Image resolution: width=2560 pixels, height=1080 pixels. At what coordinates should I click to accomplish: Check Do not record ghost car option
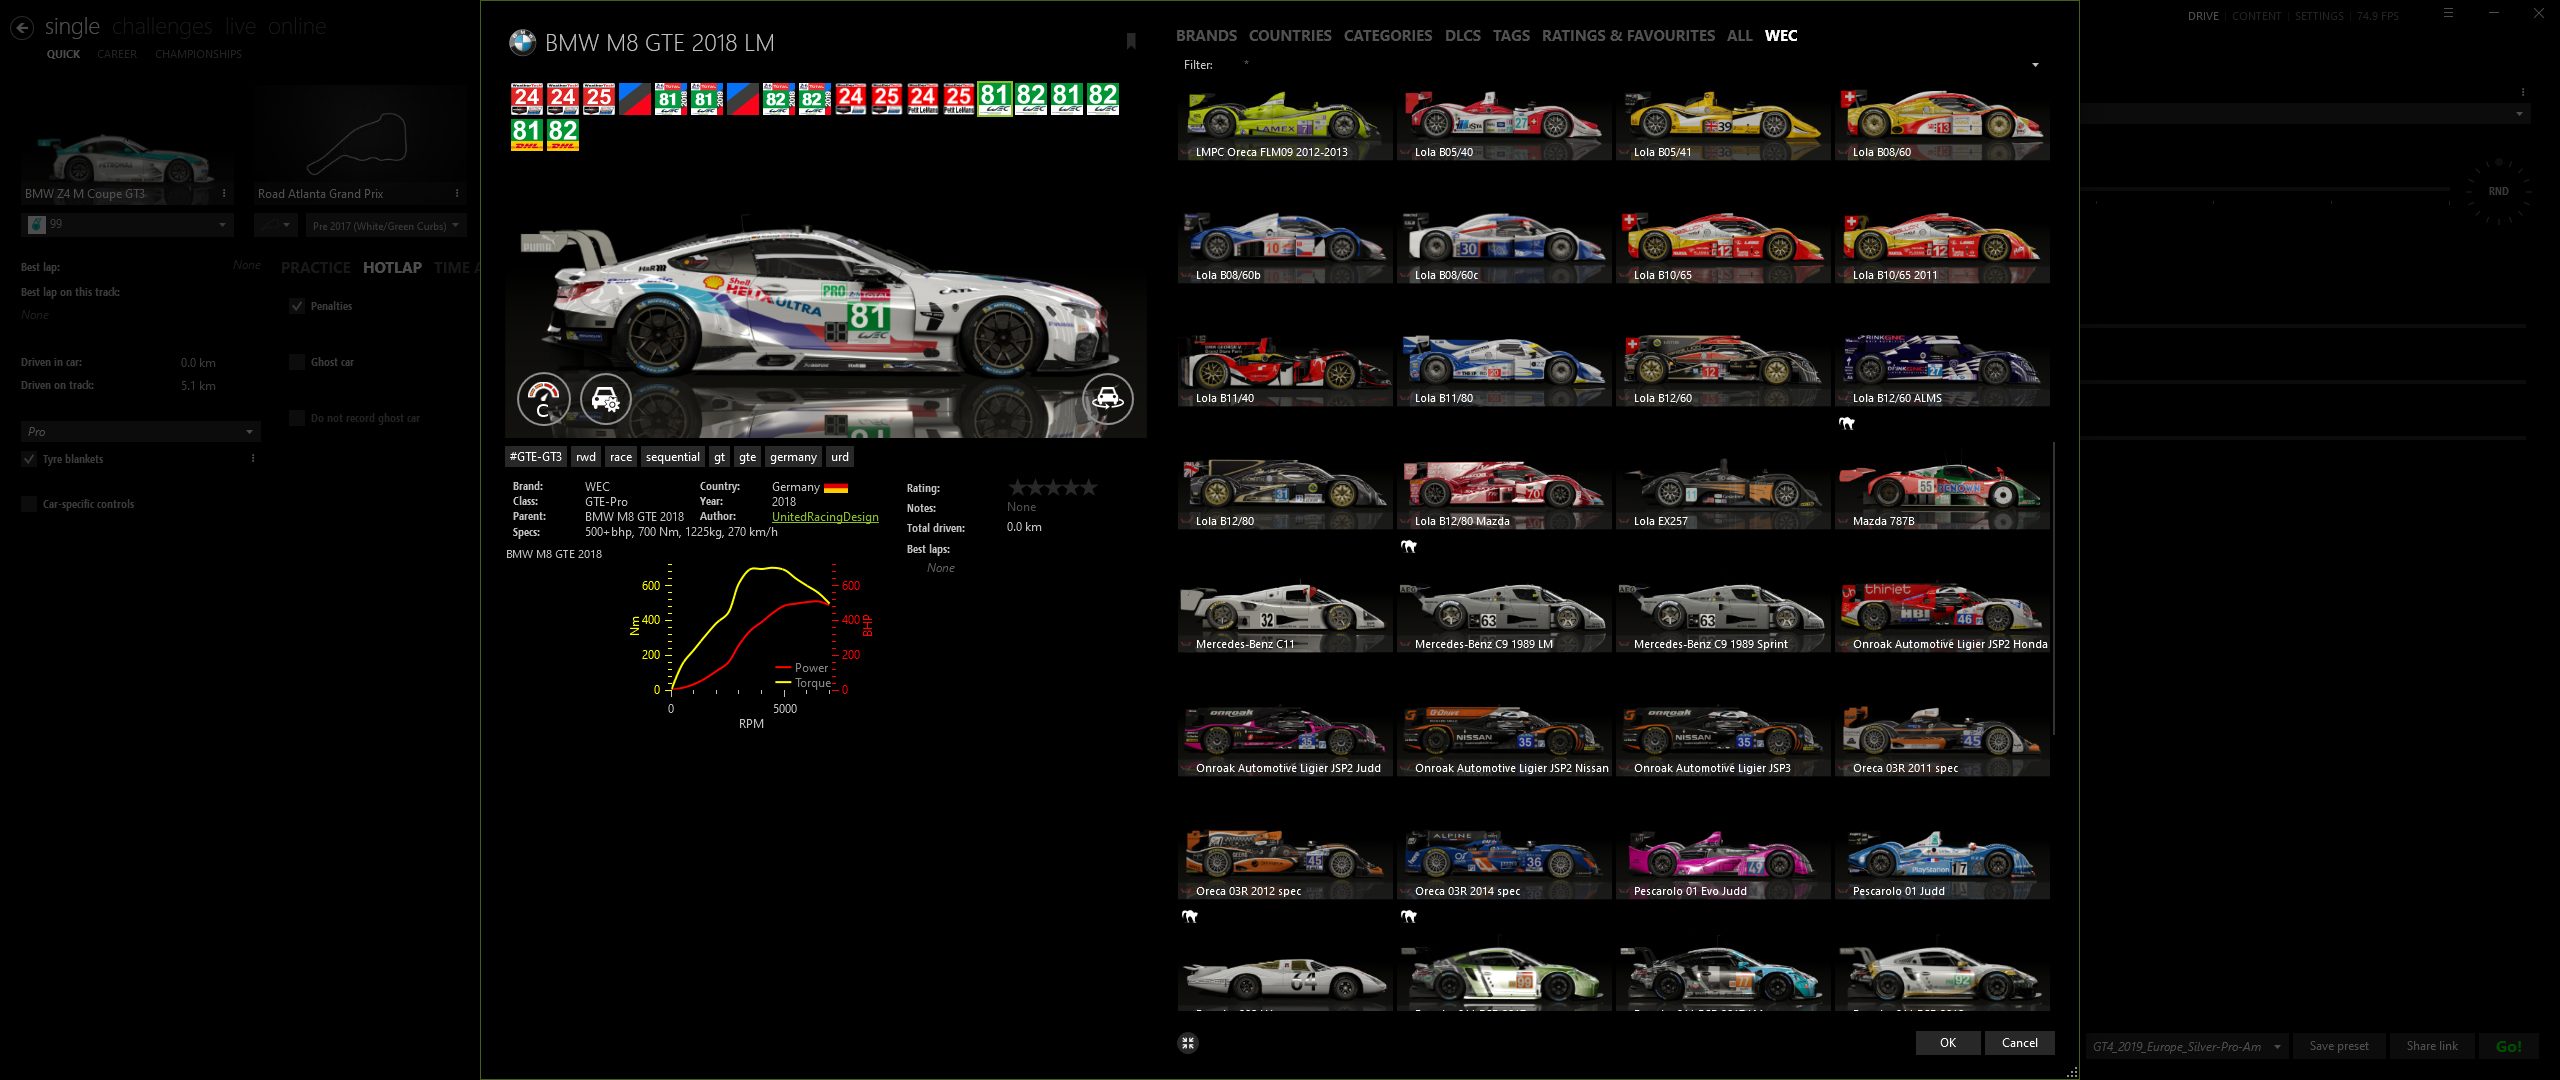[297, 418]
